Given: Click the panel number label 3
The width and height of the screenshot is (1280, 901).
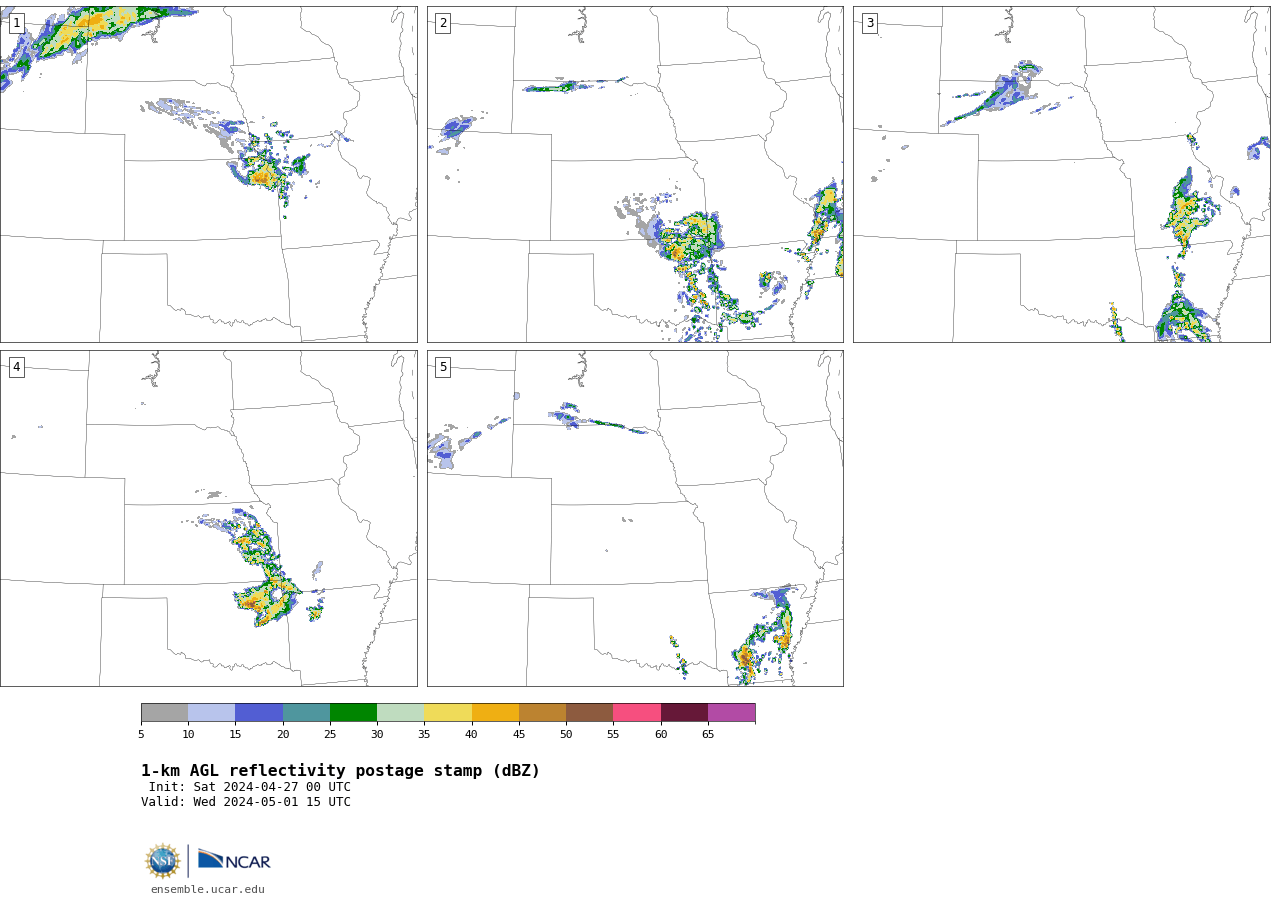Looking at the screenshot, I should [x=869, y=23].
